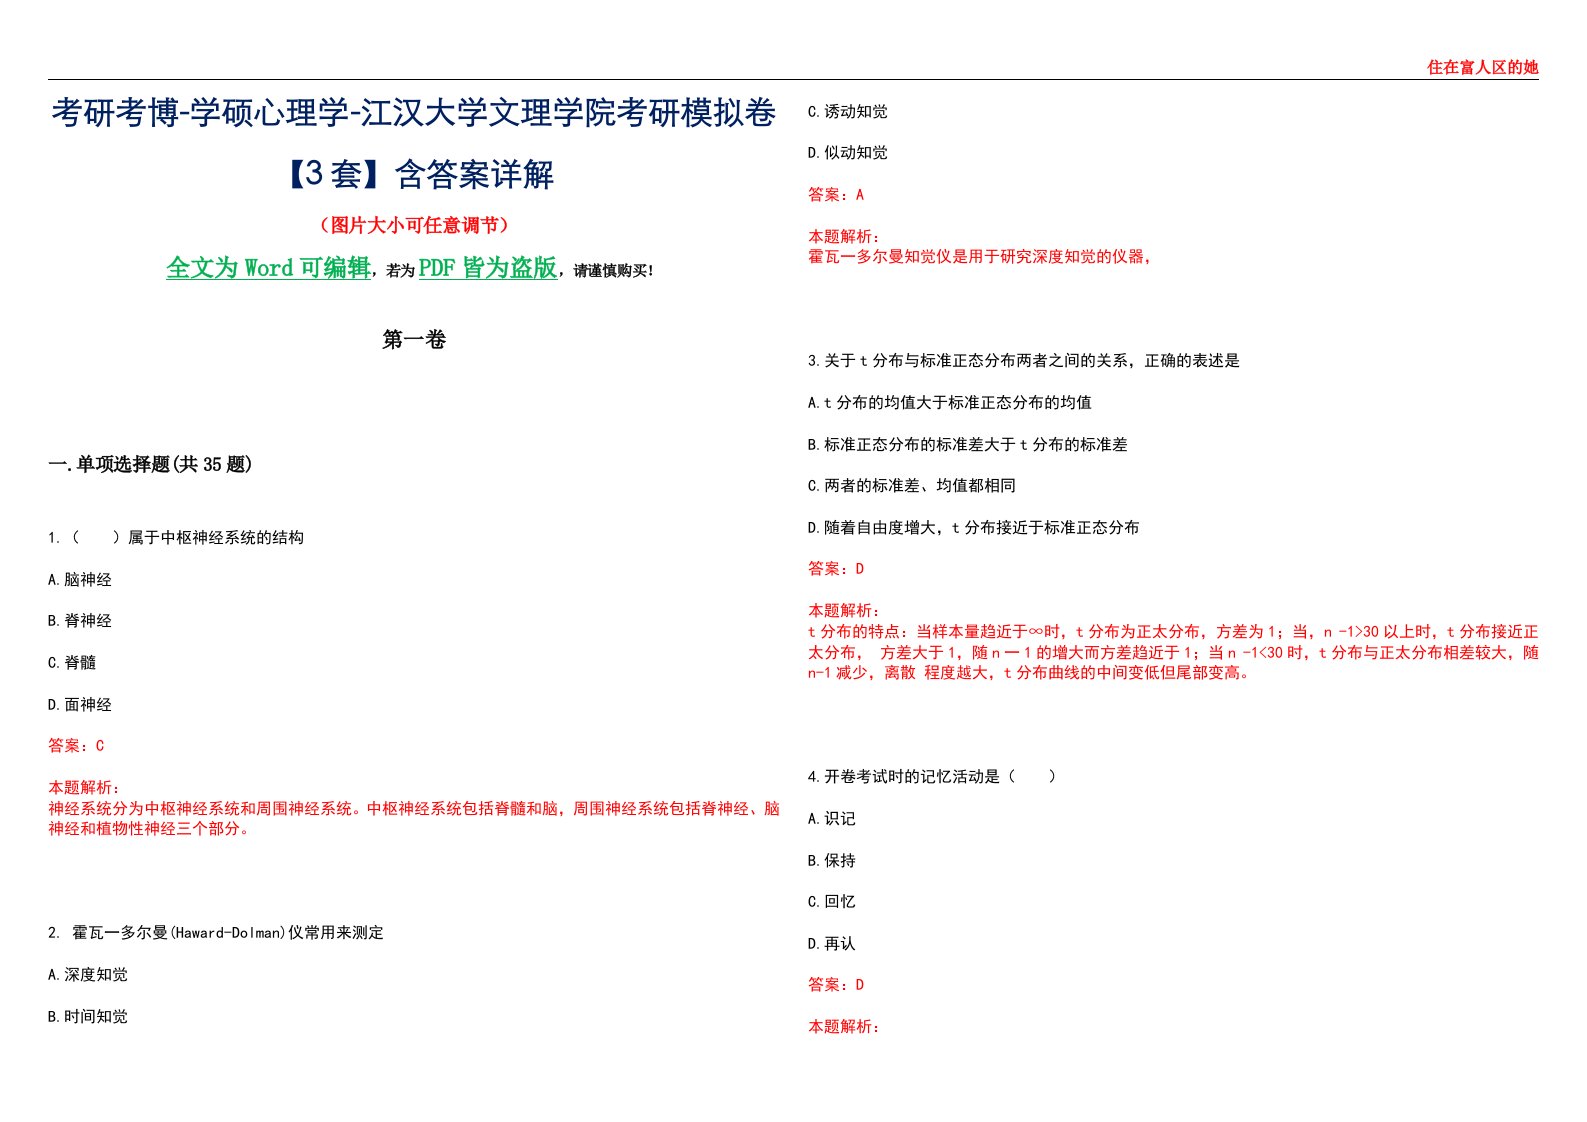Select option B.脊神经
This screenshot has height=1122, width=1587.
click(80, 621)
